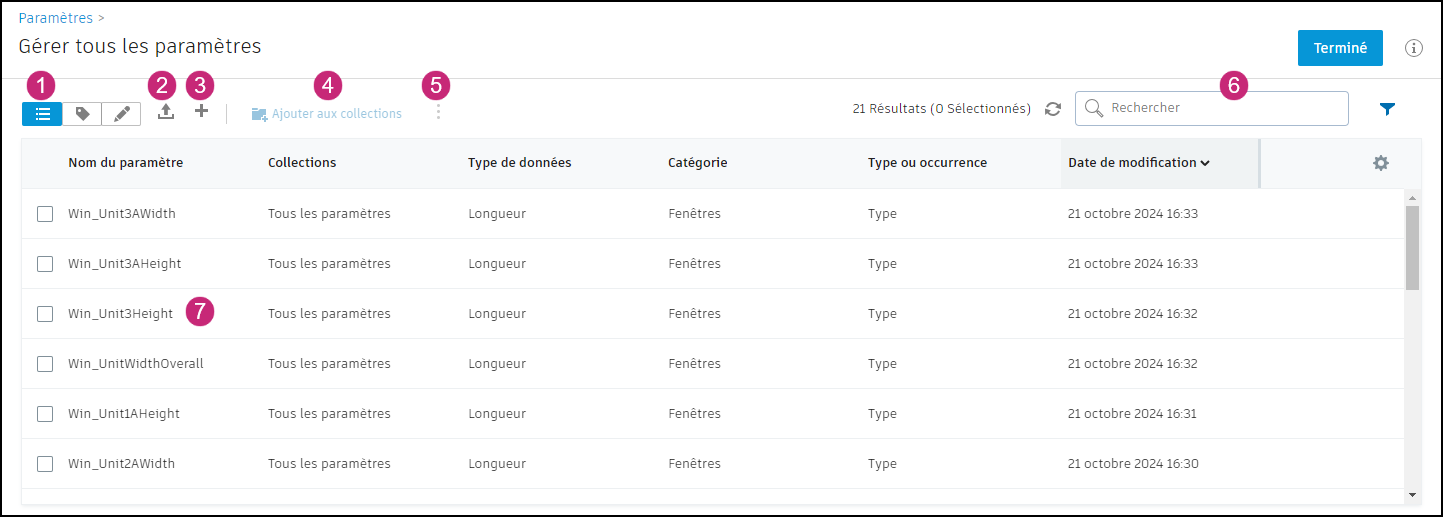Image resolution: width=1443 pixels, height=517 pixels.
Task: Click Ajouter aux collections button
Action: (x=327, y=114)
